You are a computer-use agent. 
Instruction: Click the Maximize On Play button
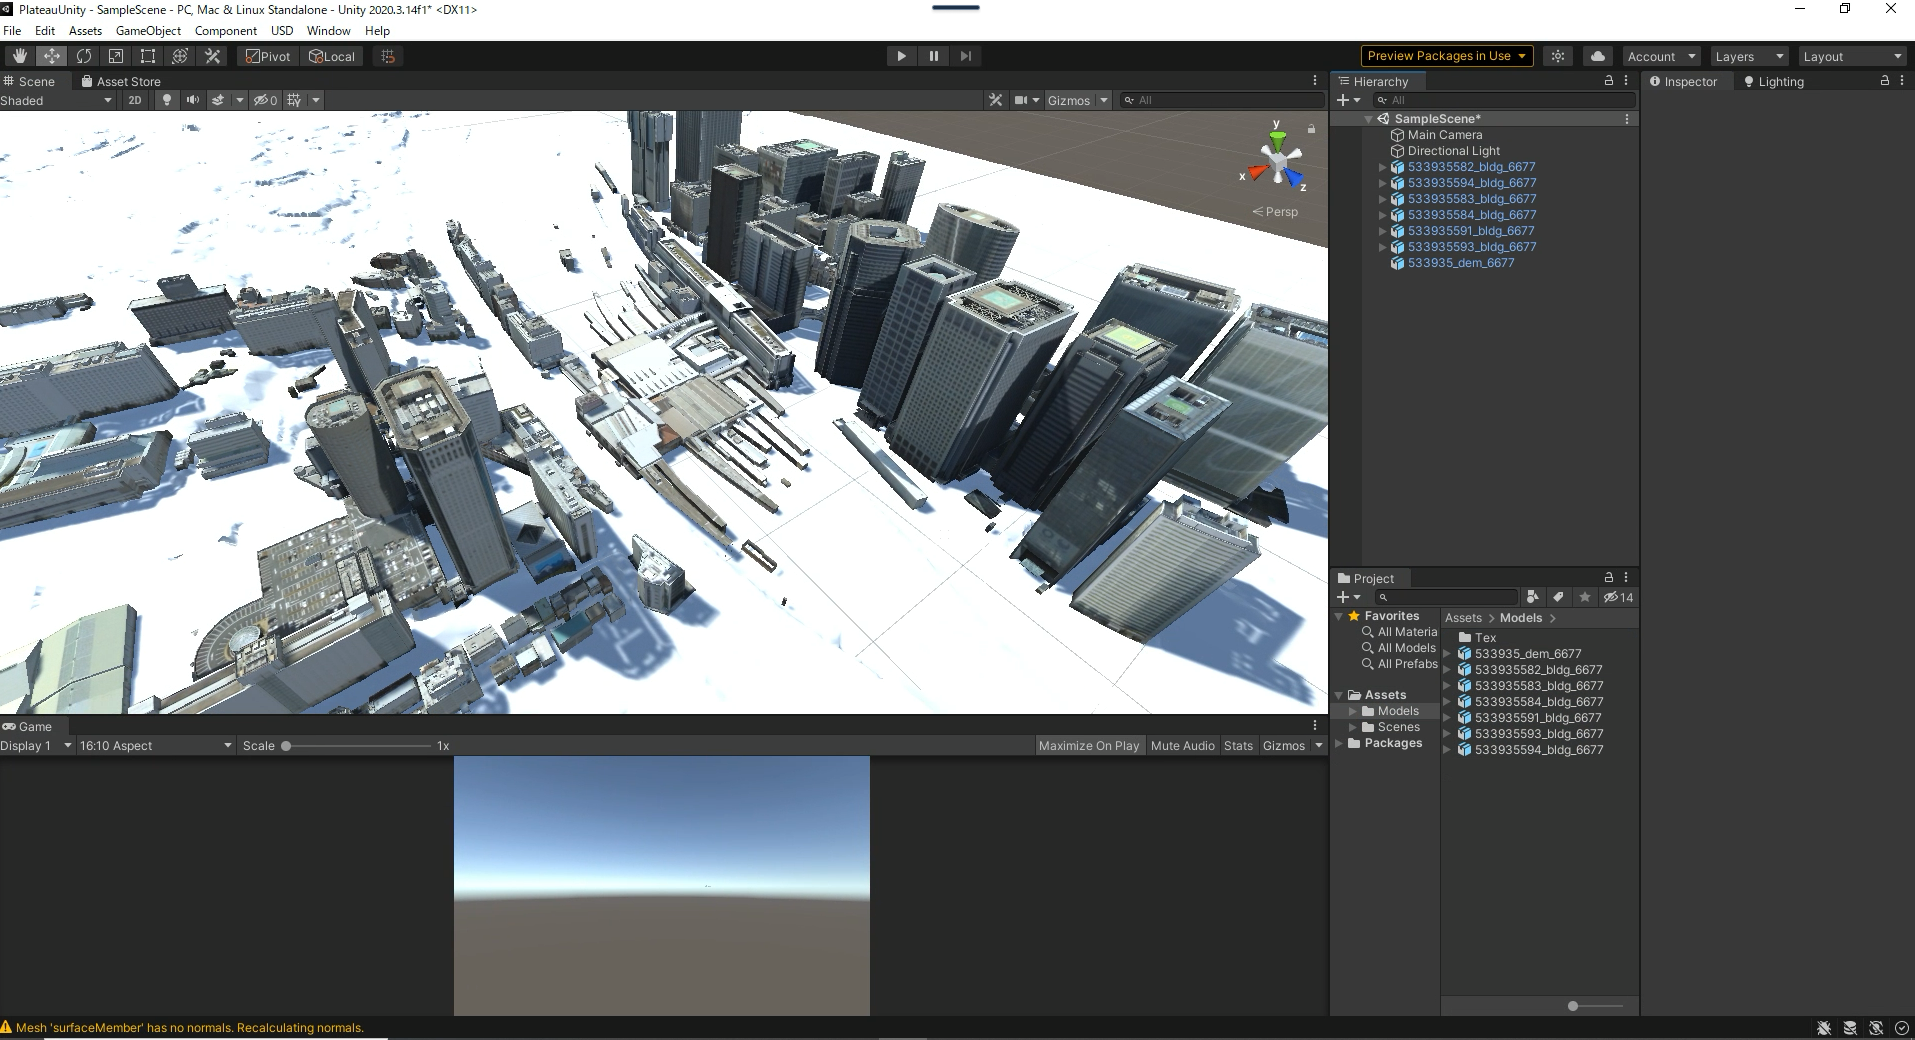coord(1089,745)
